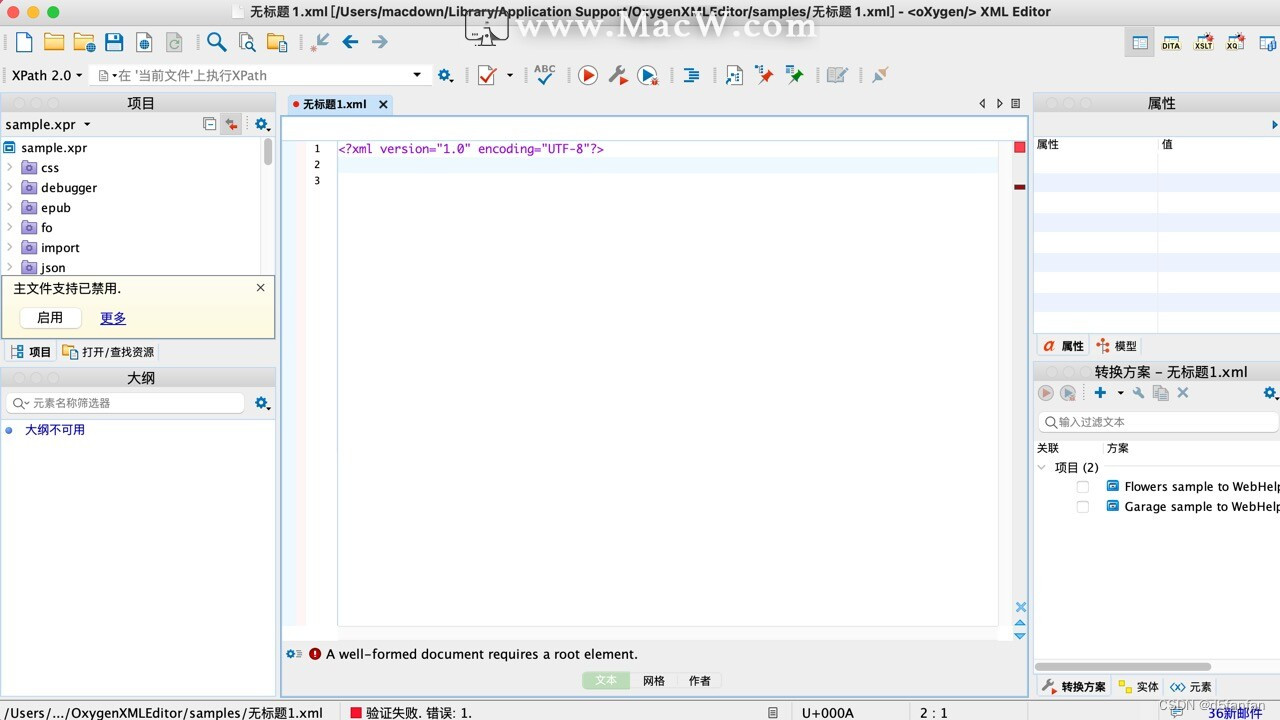Image resolution: width=1280 pixels, height=720 pixels.
Task: Open the XPath 2.0 version dropdown
Action: pos(78,74)
